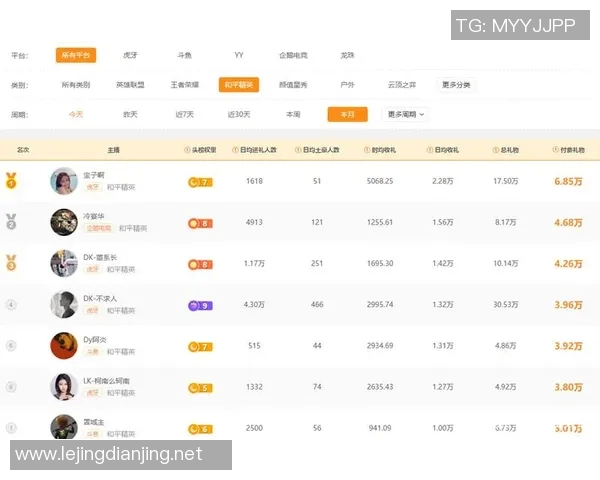Open the info icon beside 付费礼物 header

click(555, 150)
